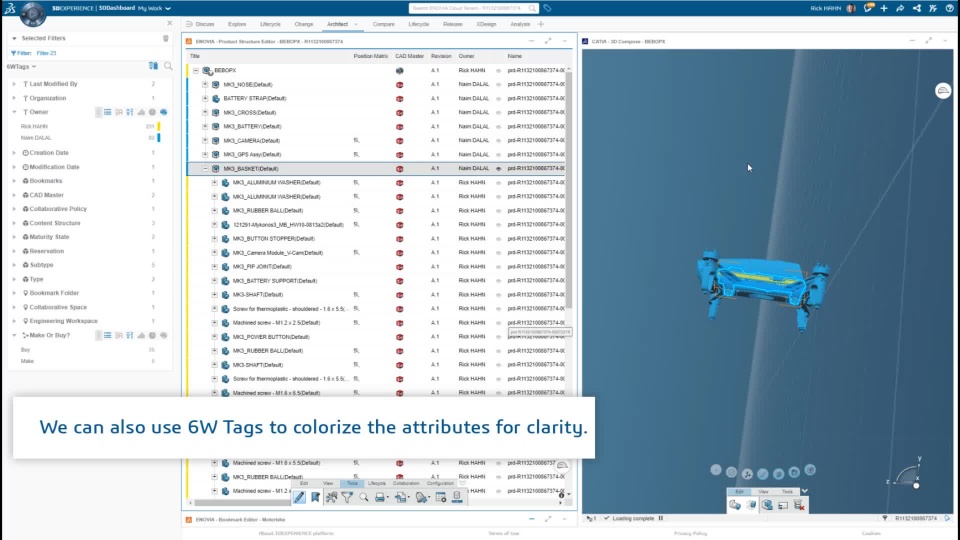Switch to the Compare tab
The image size is (960, 540).
[383, 24]
